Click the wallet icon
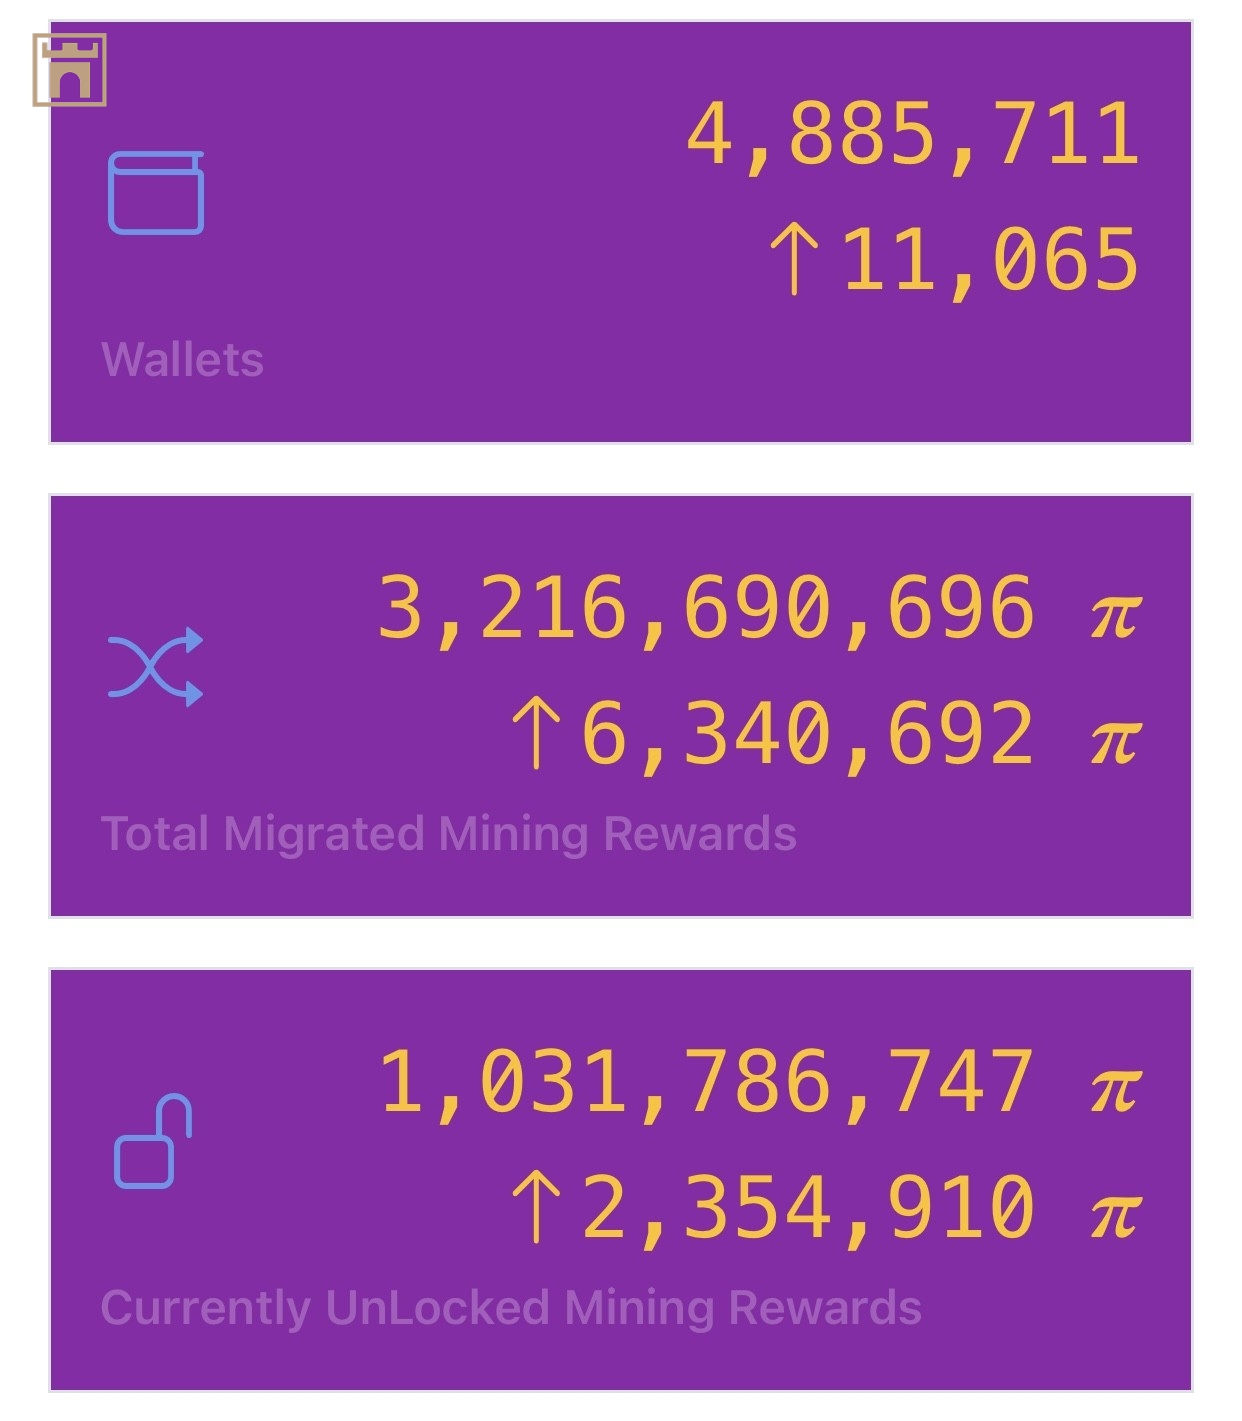Viewport: 1242px width, 1421px height. click(156, 193)
